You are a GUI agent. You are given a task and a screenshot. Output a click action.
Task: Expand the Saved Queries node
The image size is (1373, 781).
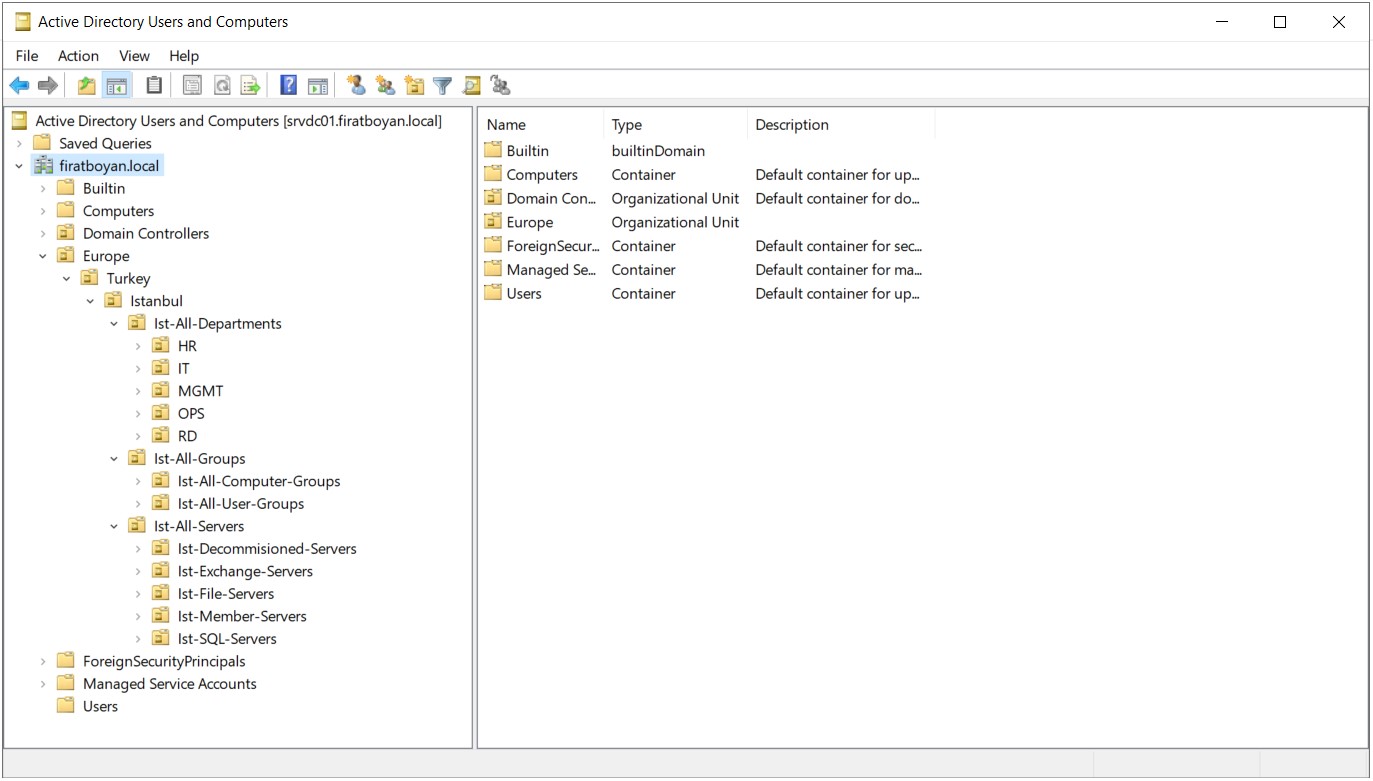[19, 143]
